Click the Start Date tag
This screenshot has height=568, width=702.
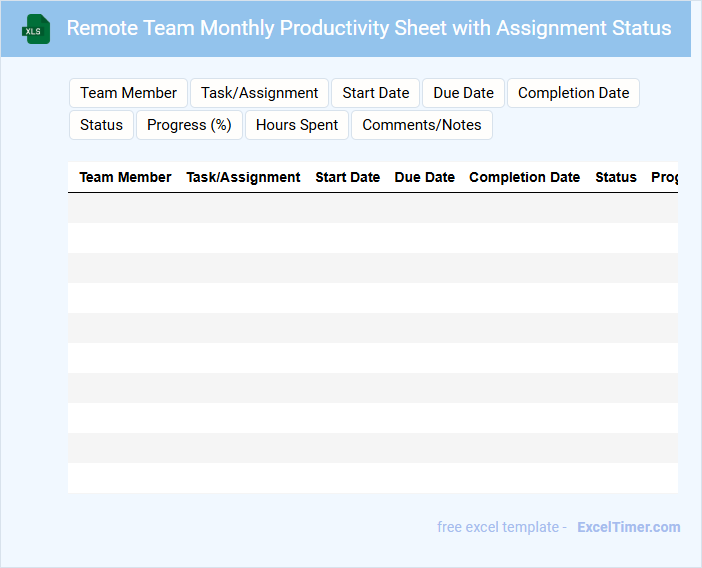point(375,93)
